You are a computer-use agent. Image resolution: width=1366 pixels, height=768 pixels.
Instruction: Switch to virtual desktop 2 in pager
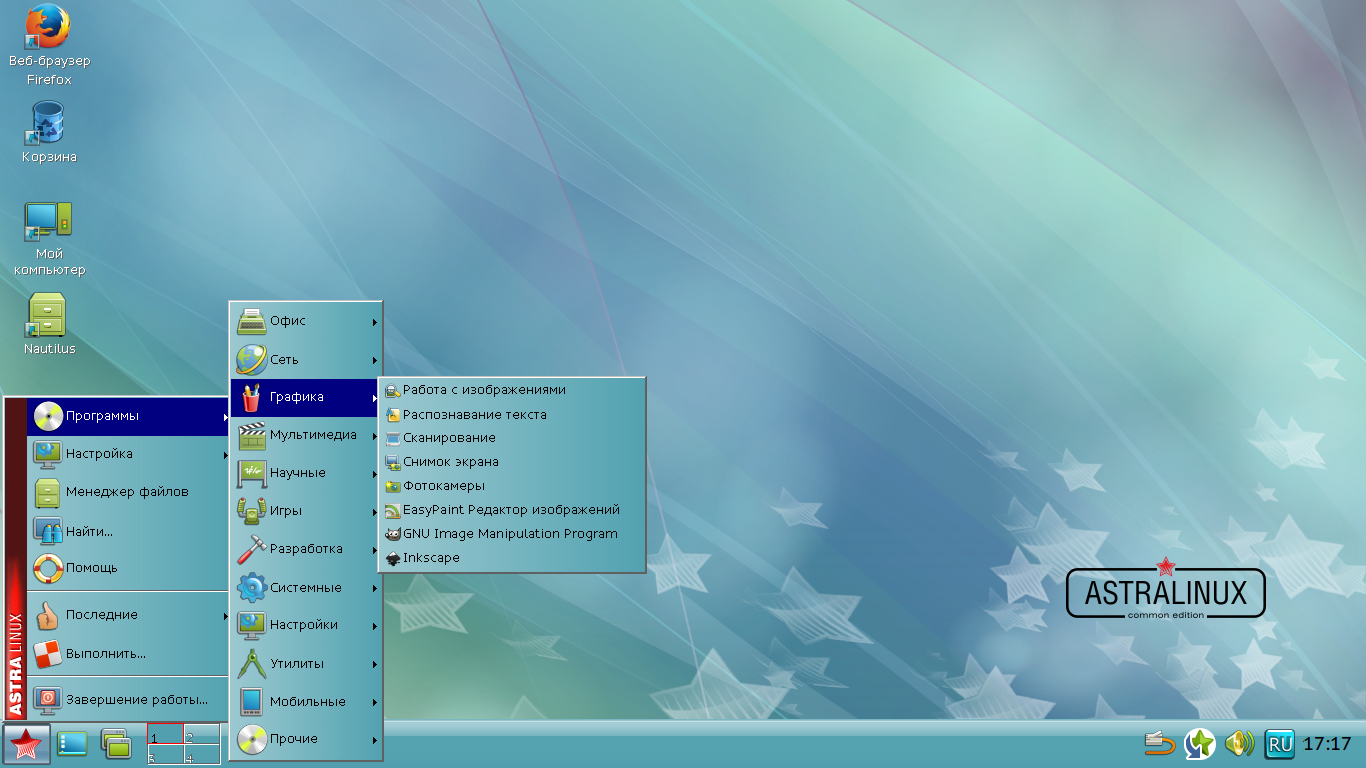(201, 735)
